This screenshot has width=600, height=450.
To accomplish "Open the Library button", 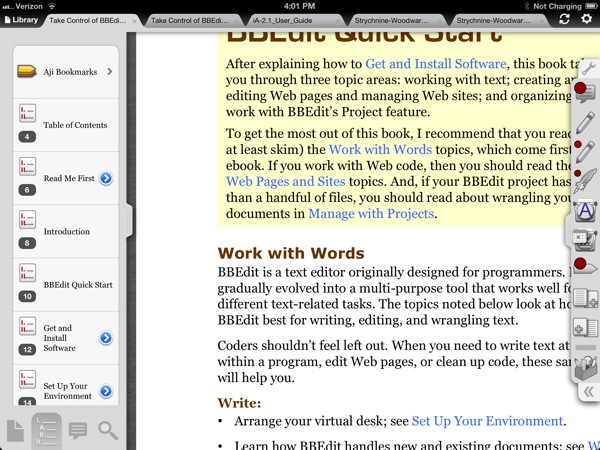I will pyautogui.click(x=21, y=20).
